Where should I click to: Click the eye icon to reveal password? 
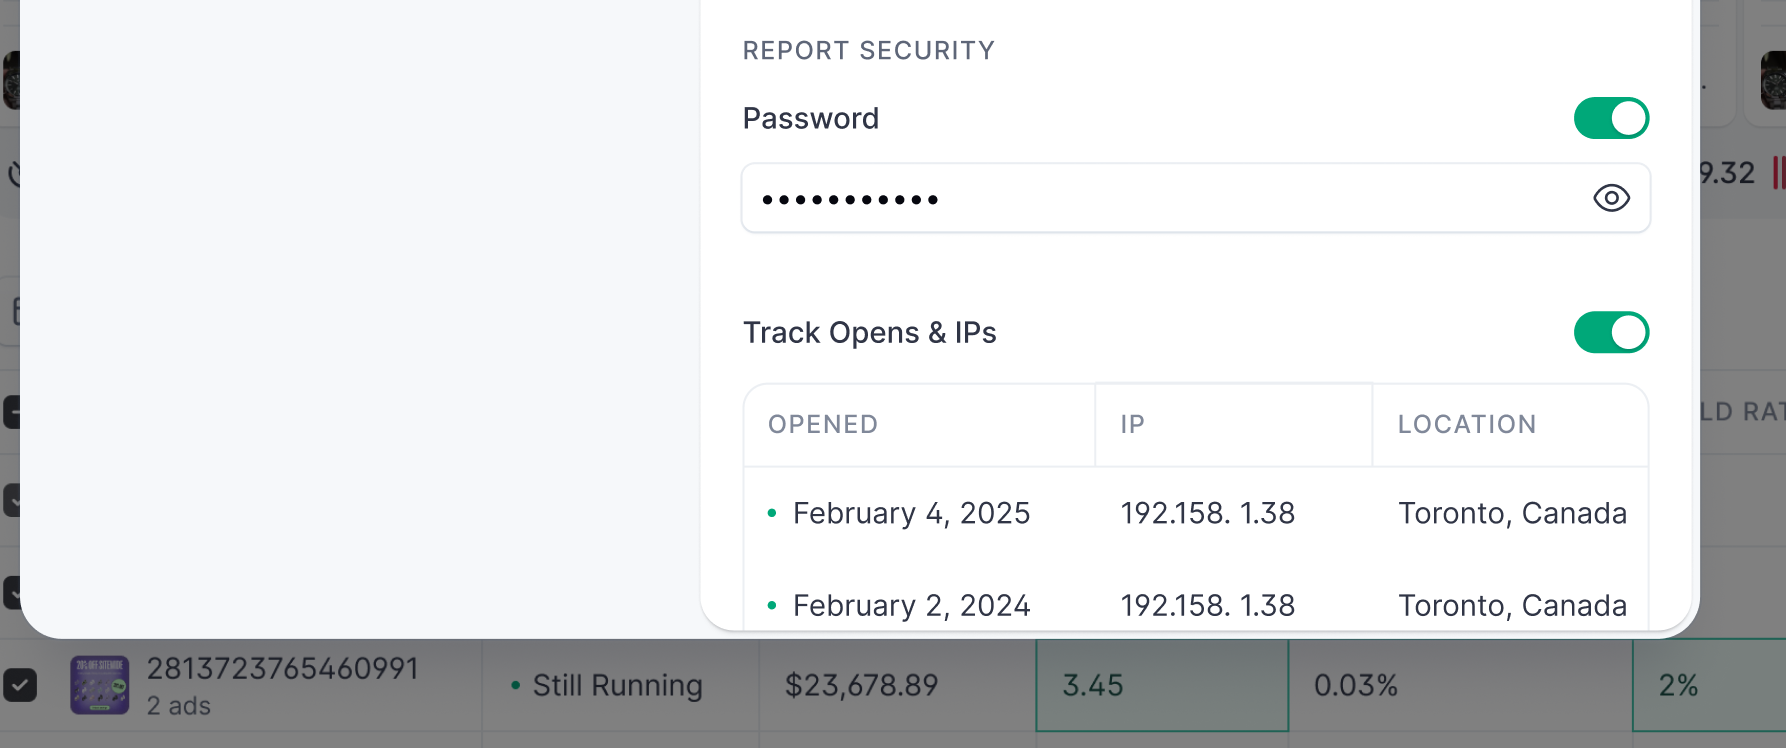coord(1611,198)
